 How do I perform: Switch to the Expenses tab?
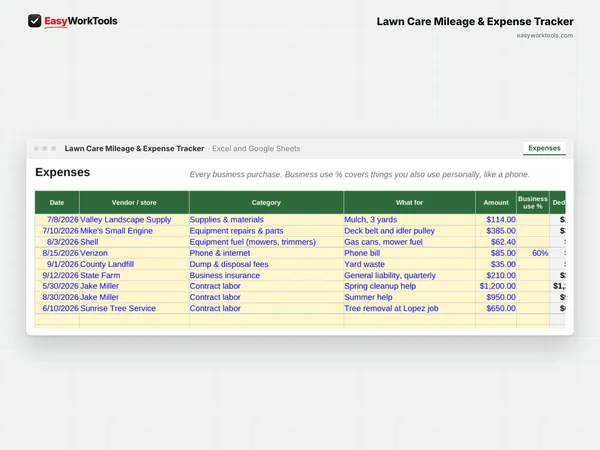point(544,148)
